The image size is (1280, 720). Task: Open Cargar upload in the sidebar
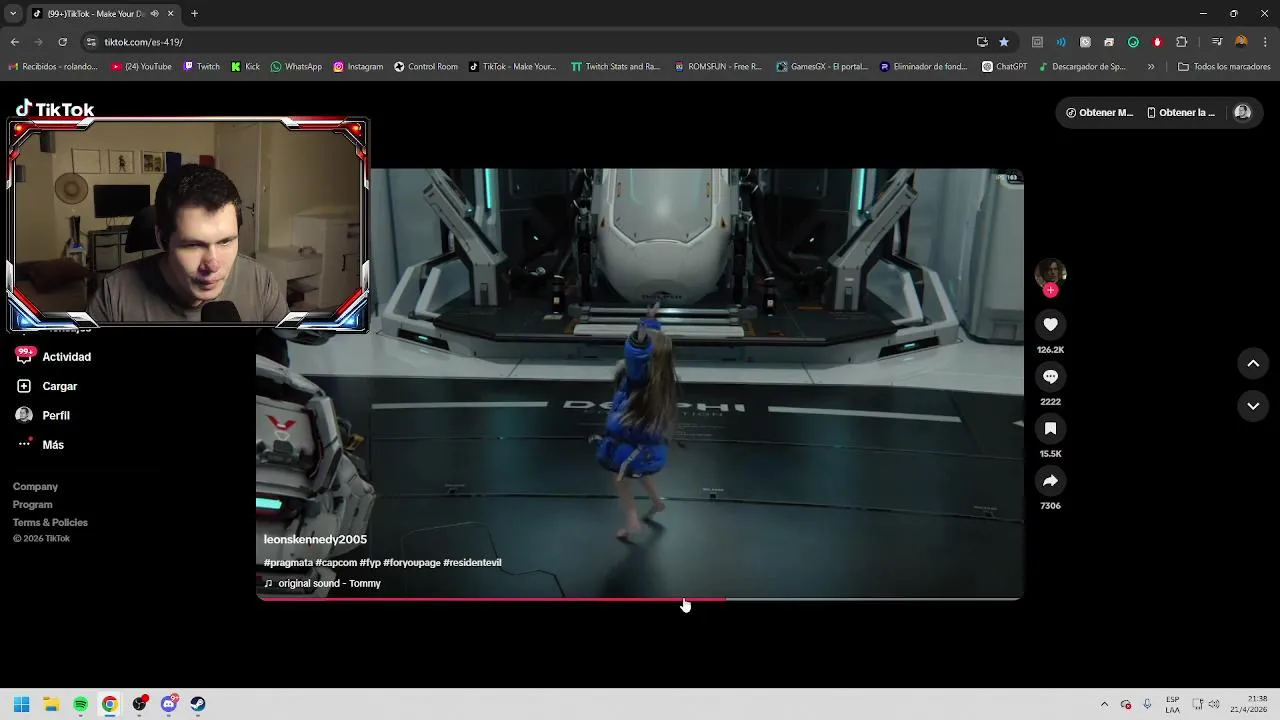(x=59, y=386)
